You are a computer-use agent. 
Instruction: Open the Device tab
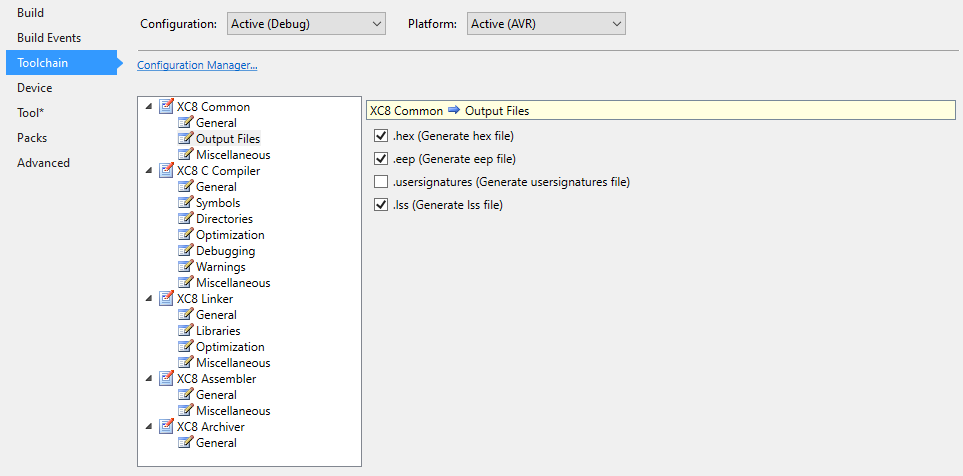(x=35, y=88)
